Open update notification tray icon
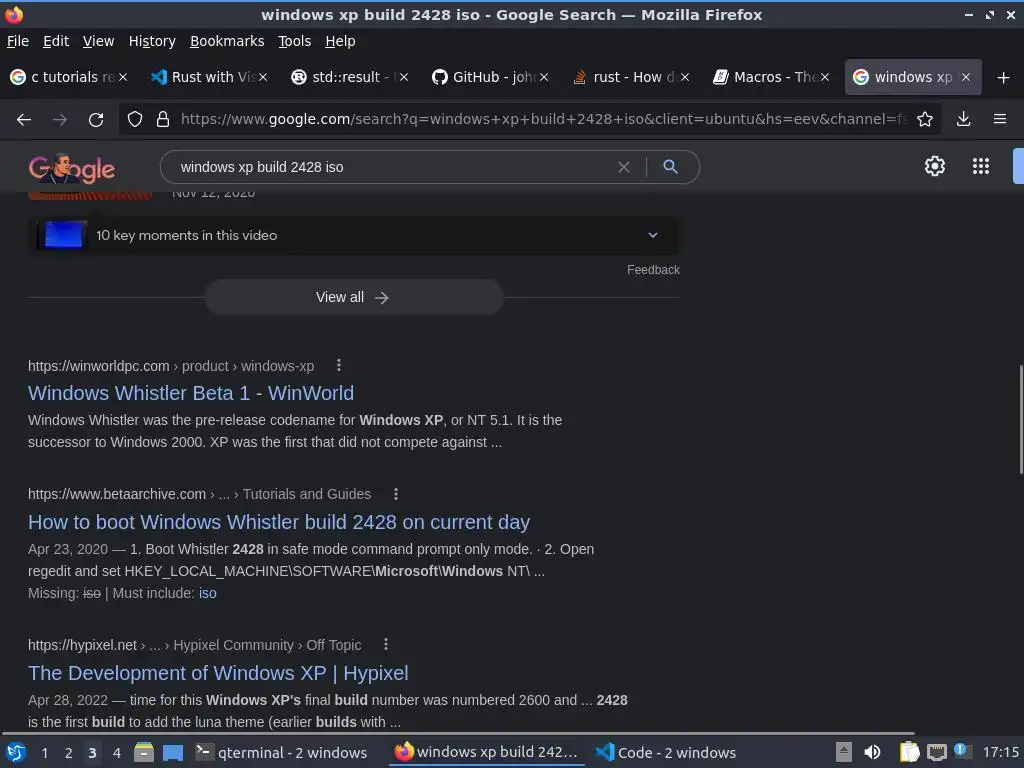Image resolution: width=1024 pixels, height=768 pixels. 961,750
